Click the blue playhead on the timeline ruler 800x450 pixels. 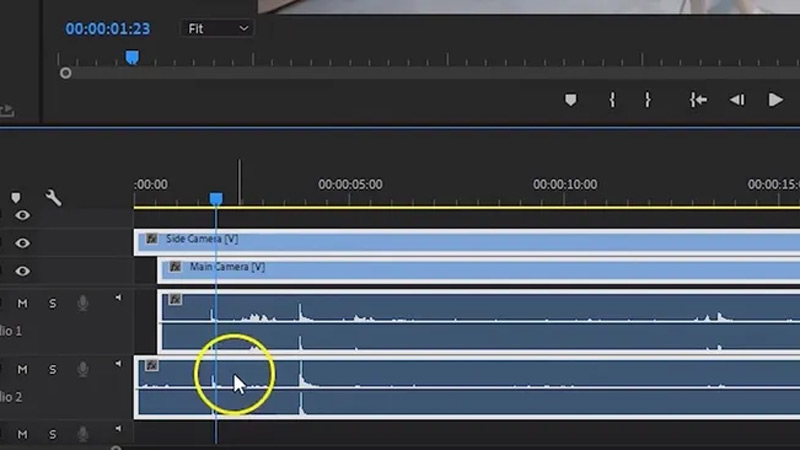pos(216,199)
